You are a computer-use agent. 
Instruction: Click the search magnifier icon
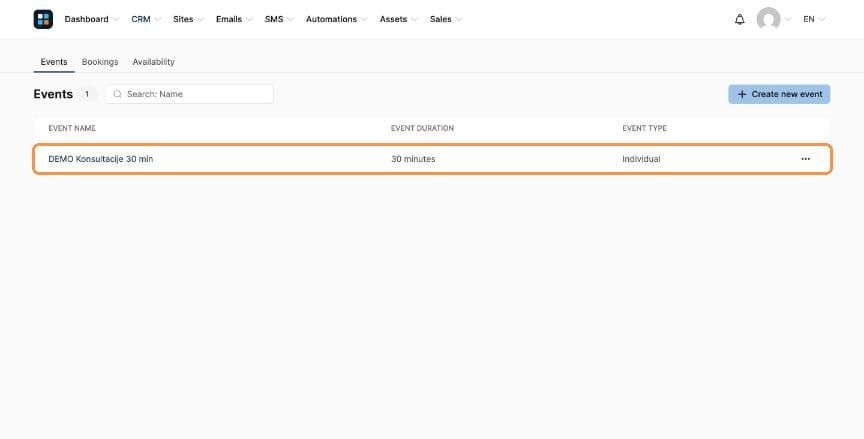point(117,94)
